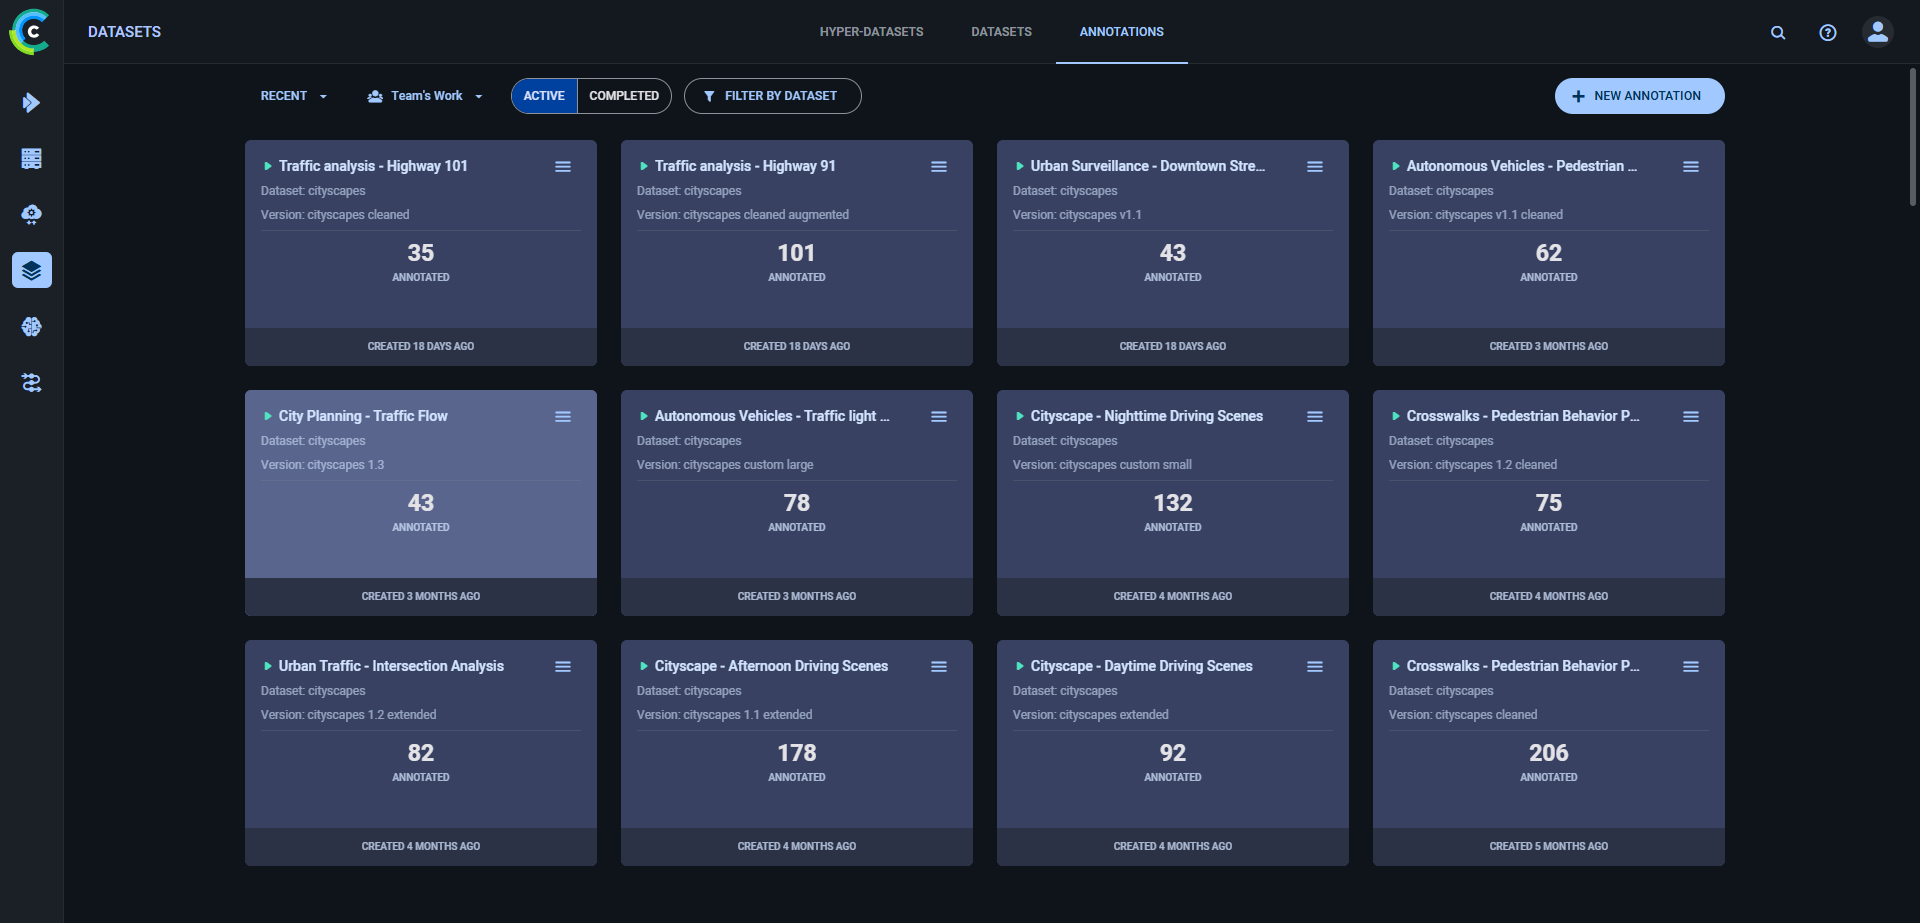1920x923 pixels.
Task: Select the Urban Traffic - Intersection Analysis card
Action: tap(420, 770)
